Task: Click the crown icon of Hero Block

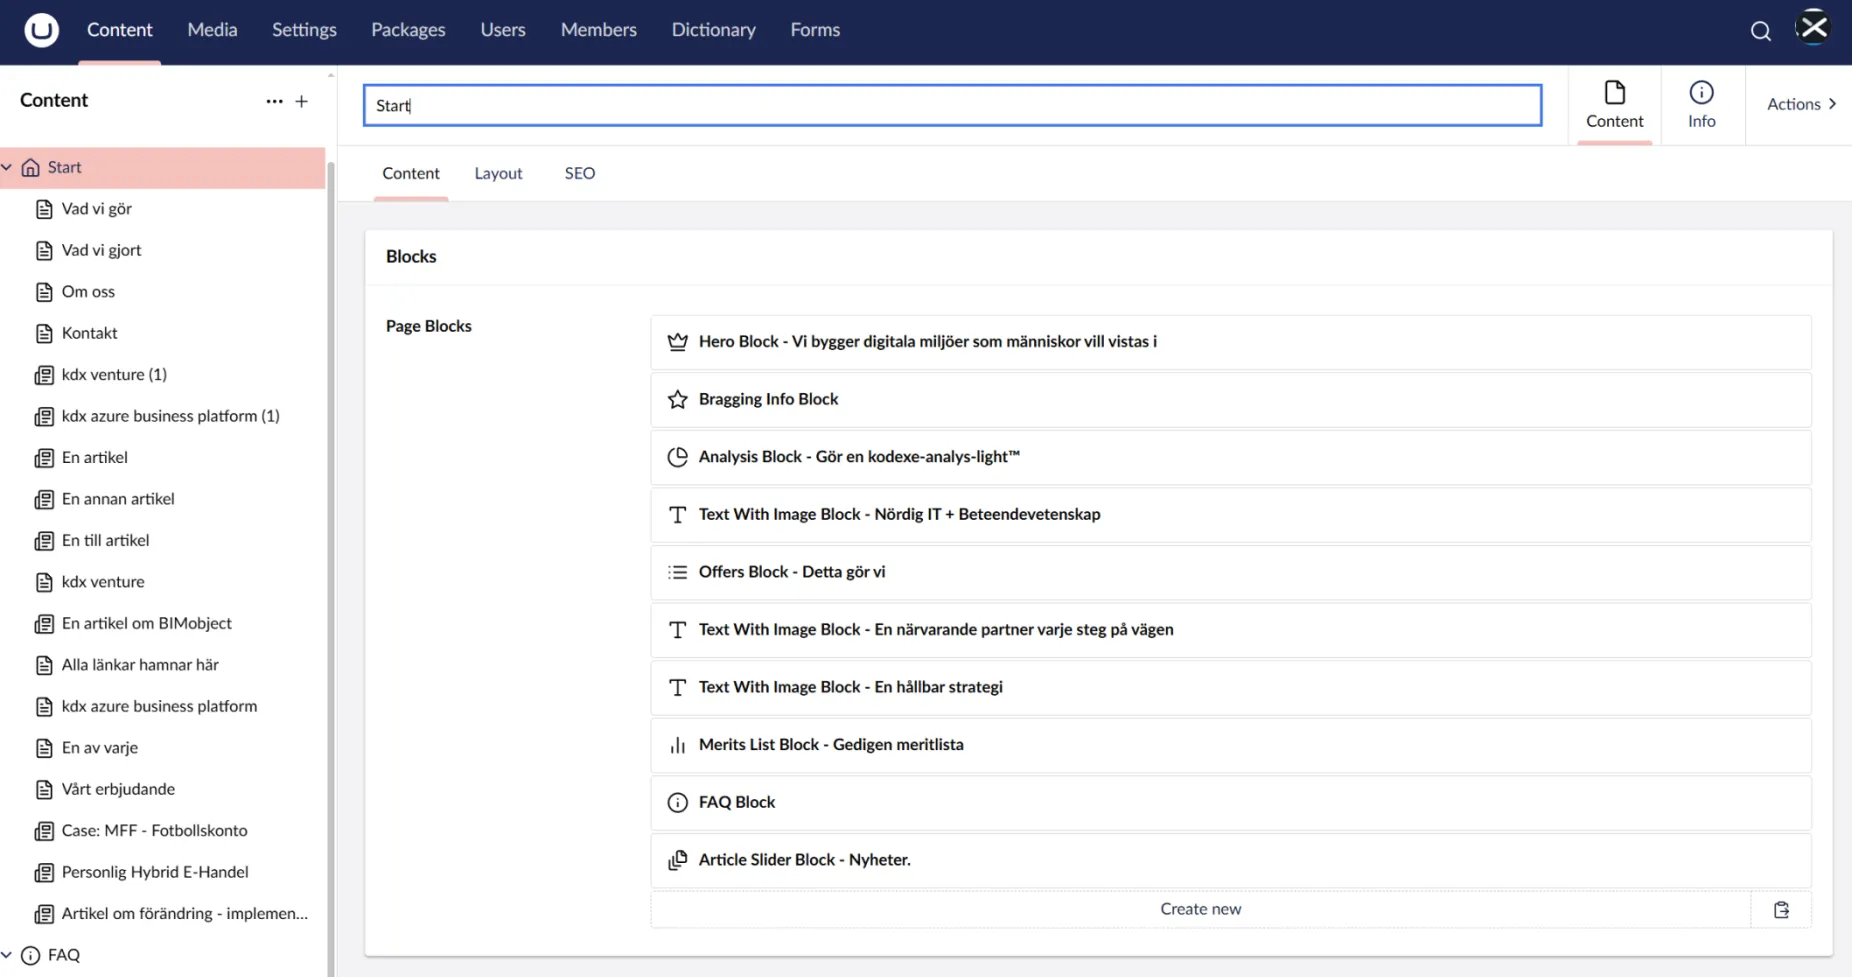Action: [x=677, y=342]
